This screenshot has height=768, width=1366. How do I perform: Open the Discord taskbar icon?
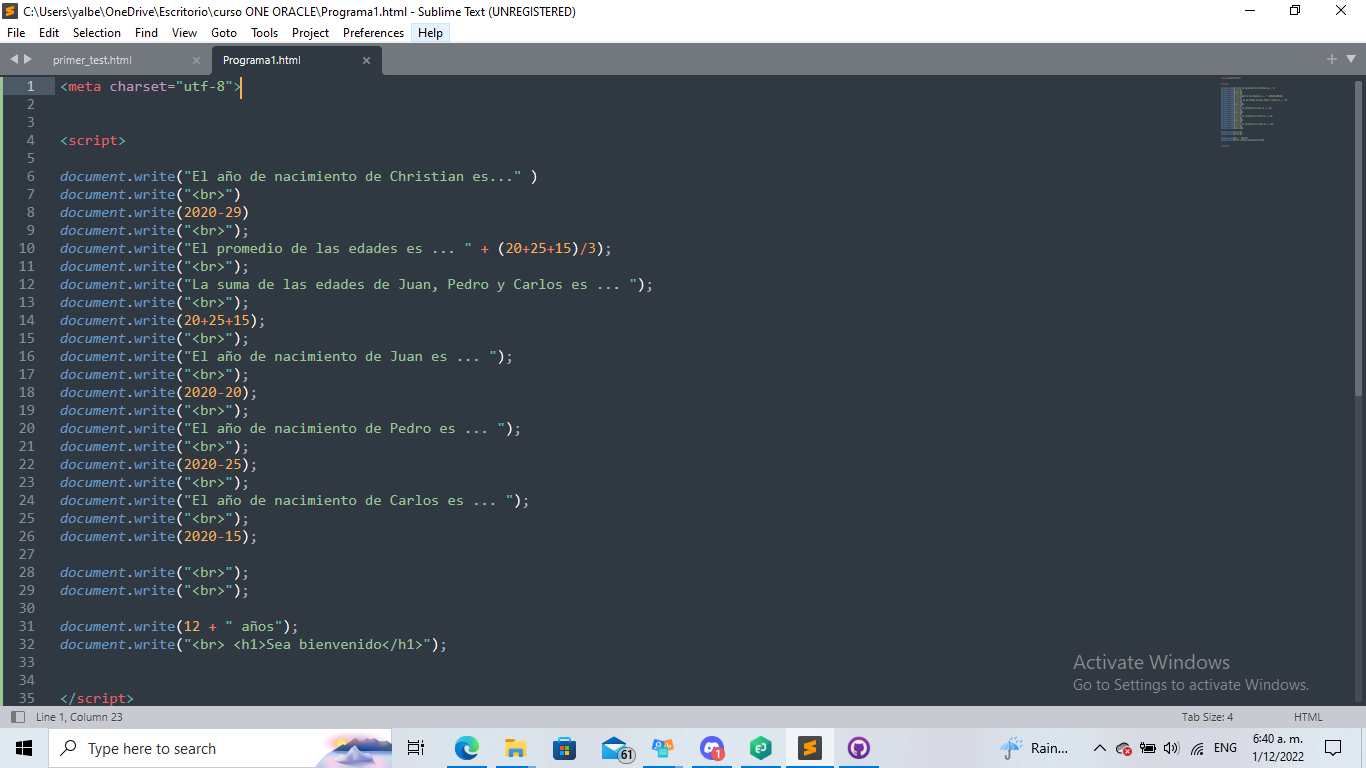coord(712,748)
